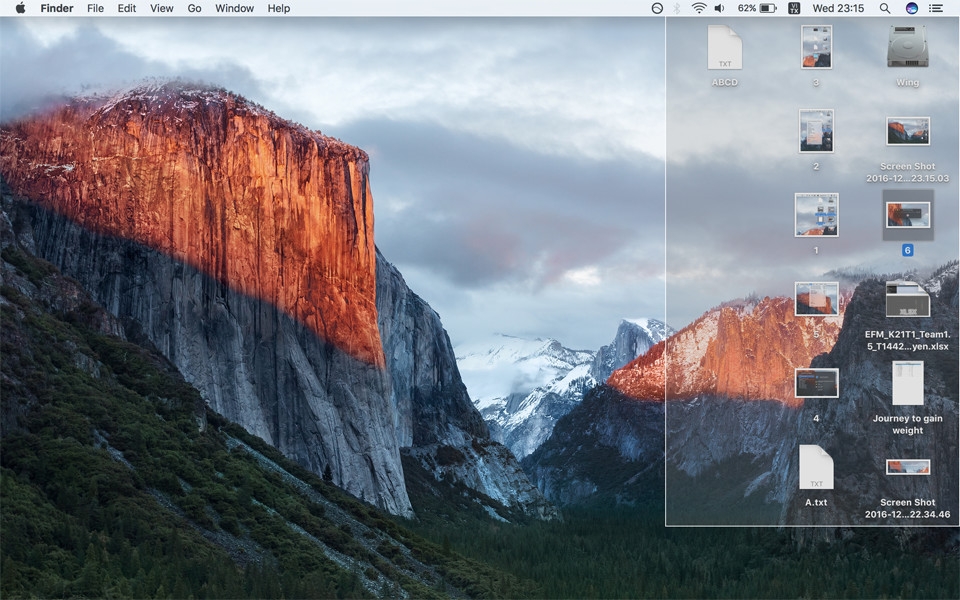Select Screen Shot 23.15.03 thumbnail
Image resolution: width=960 pixels, height=600 pixels.
907,131
